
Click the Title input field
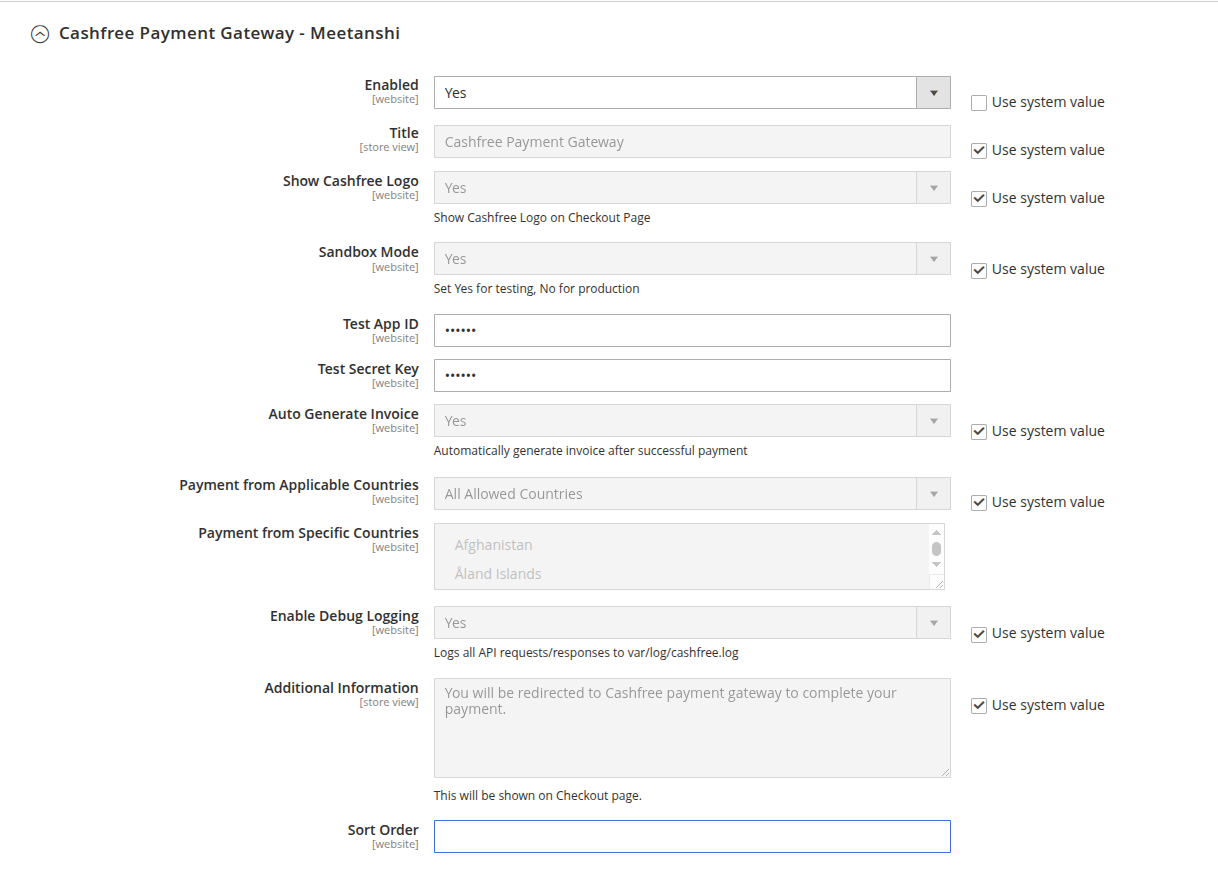coord(692,142)
